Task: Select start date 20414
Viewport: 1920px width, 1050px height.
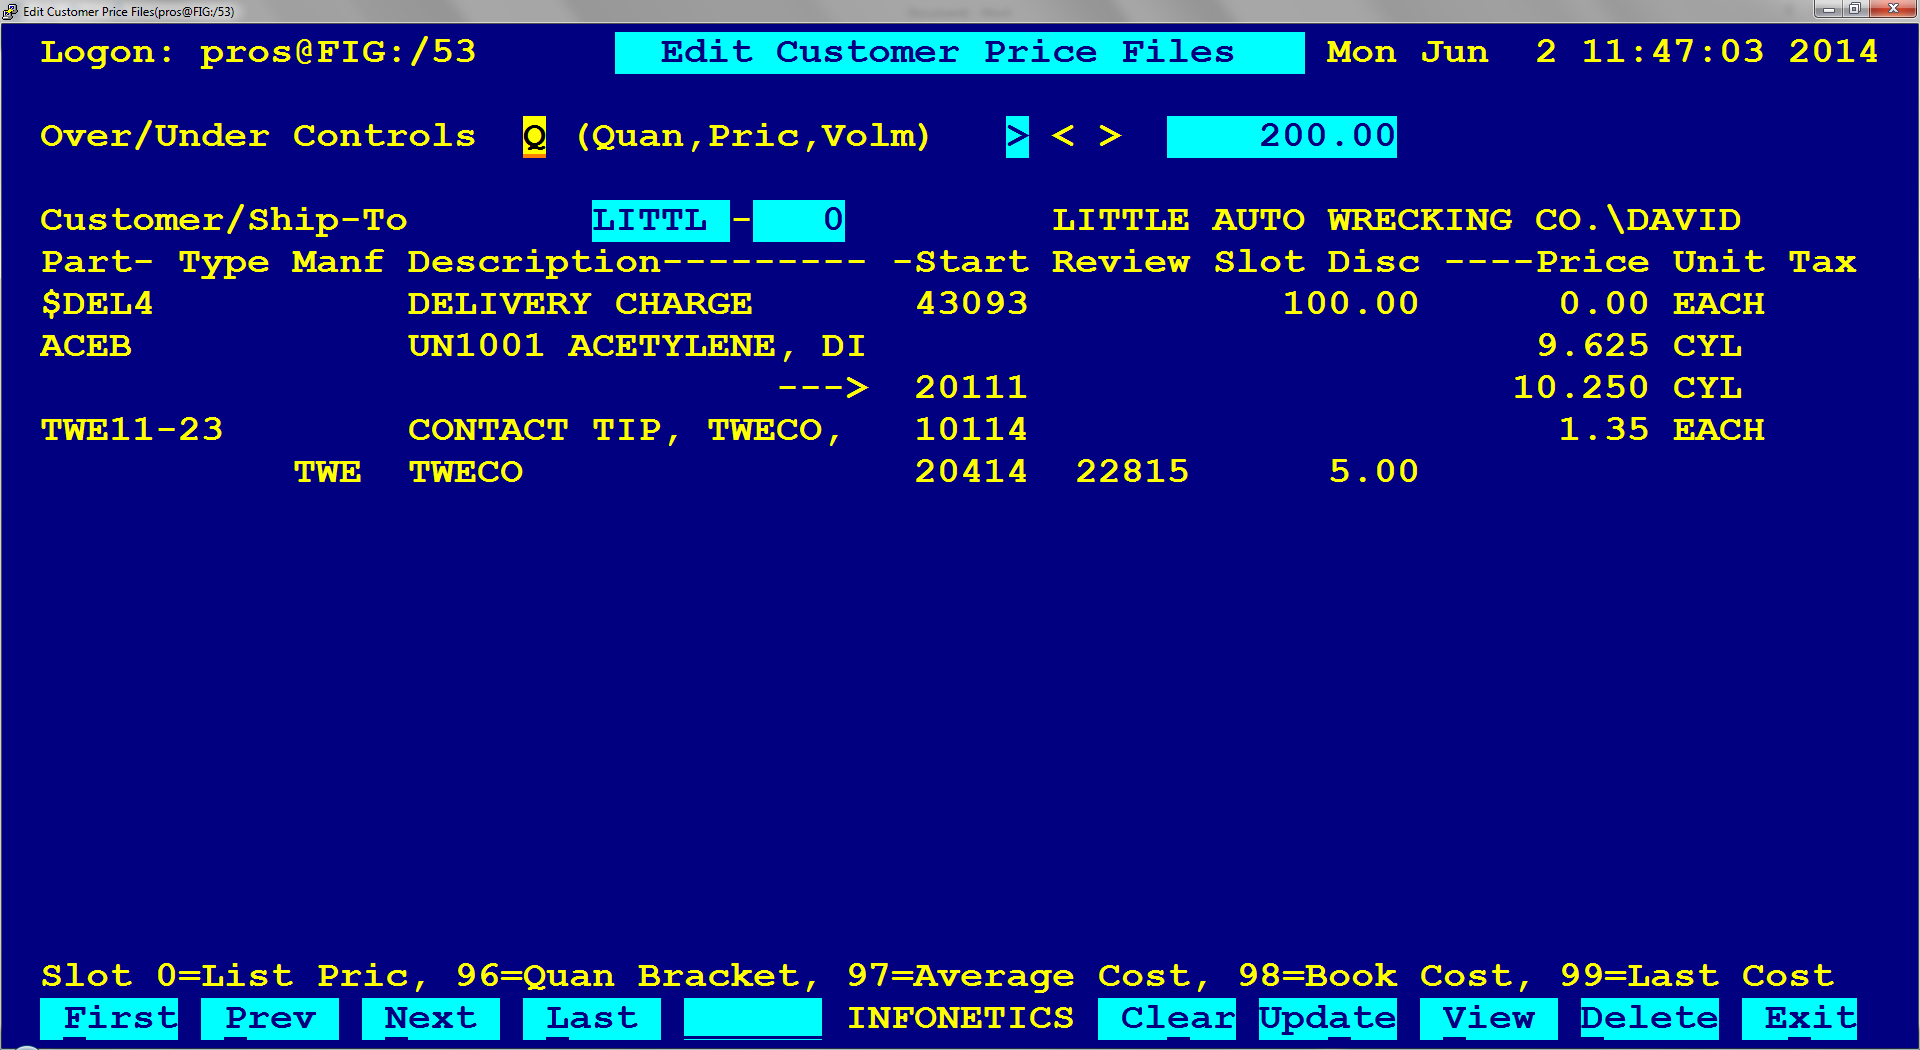Action: (x=971, y=472)
